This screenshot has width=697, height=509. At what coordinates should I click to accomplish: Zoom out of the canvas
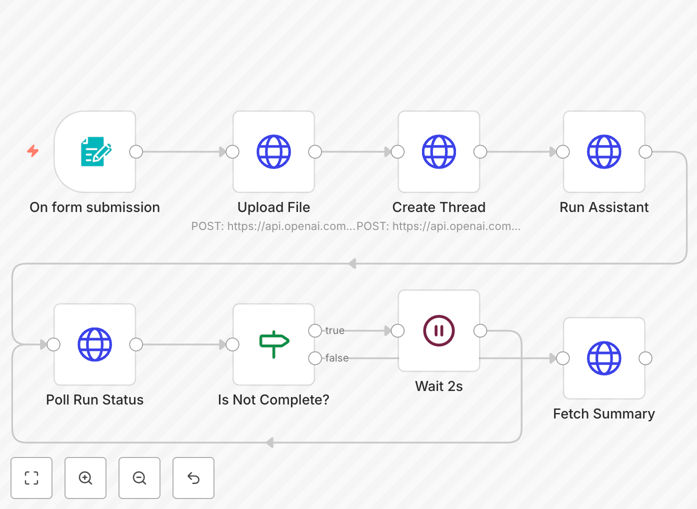tap(139, 478)
